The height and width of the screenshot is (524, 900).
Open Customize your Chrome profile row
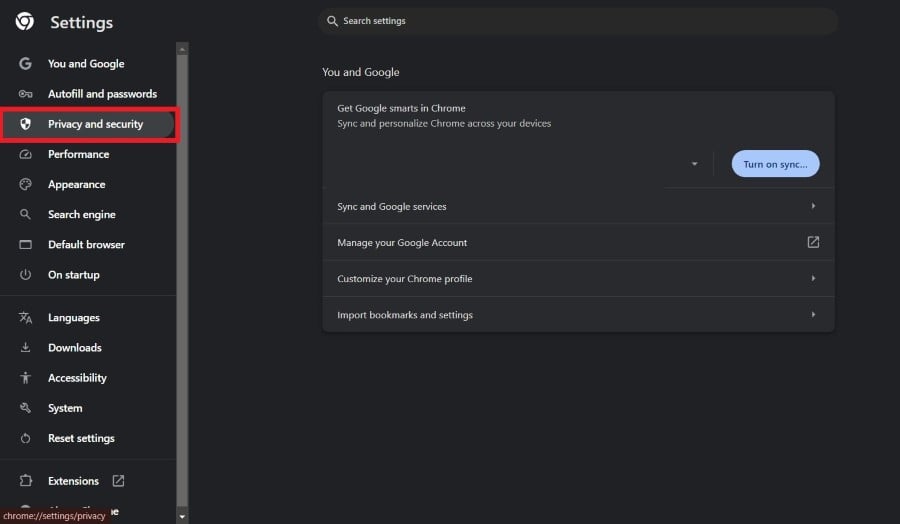578,278
